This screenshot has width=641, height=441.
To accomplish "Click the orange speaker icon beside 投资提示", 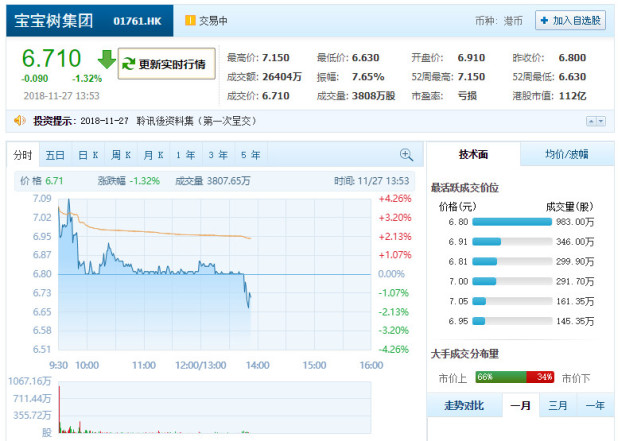I will tap(19, 121).
